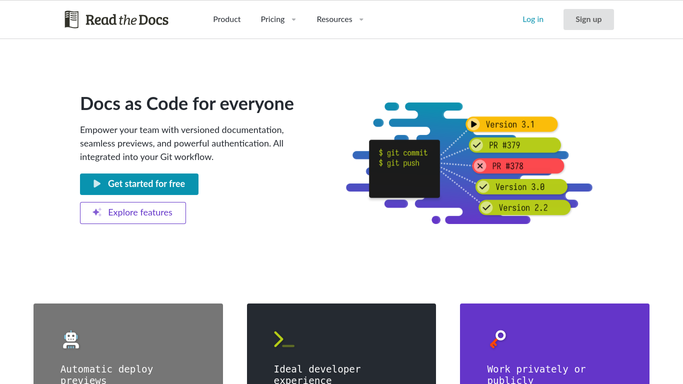683x384 pixels.
Task: Click the red X icon on PR #378
Action: click(480, 166)
